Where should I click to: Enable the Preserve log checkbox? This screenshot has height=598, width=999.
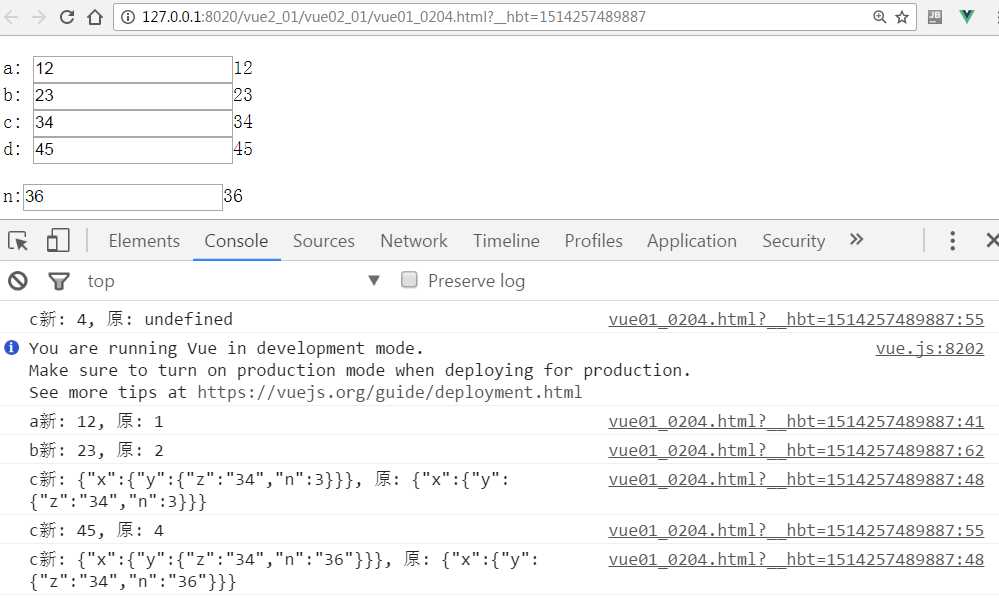click(x=409, y=280)
